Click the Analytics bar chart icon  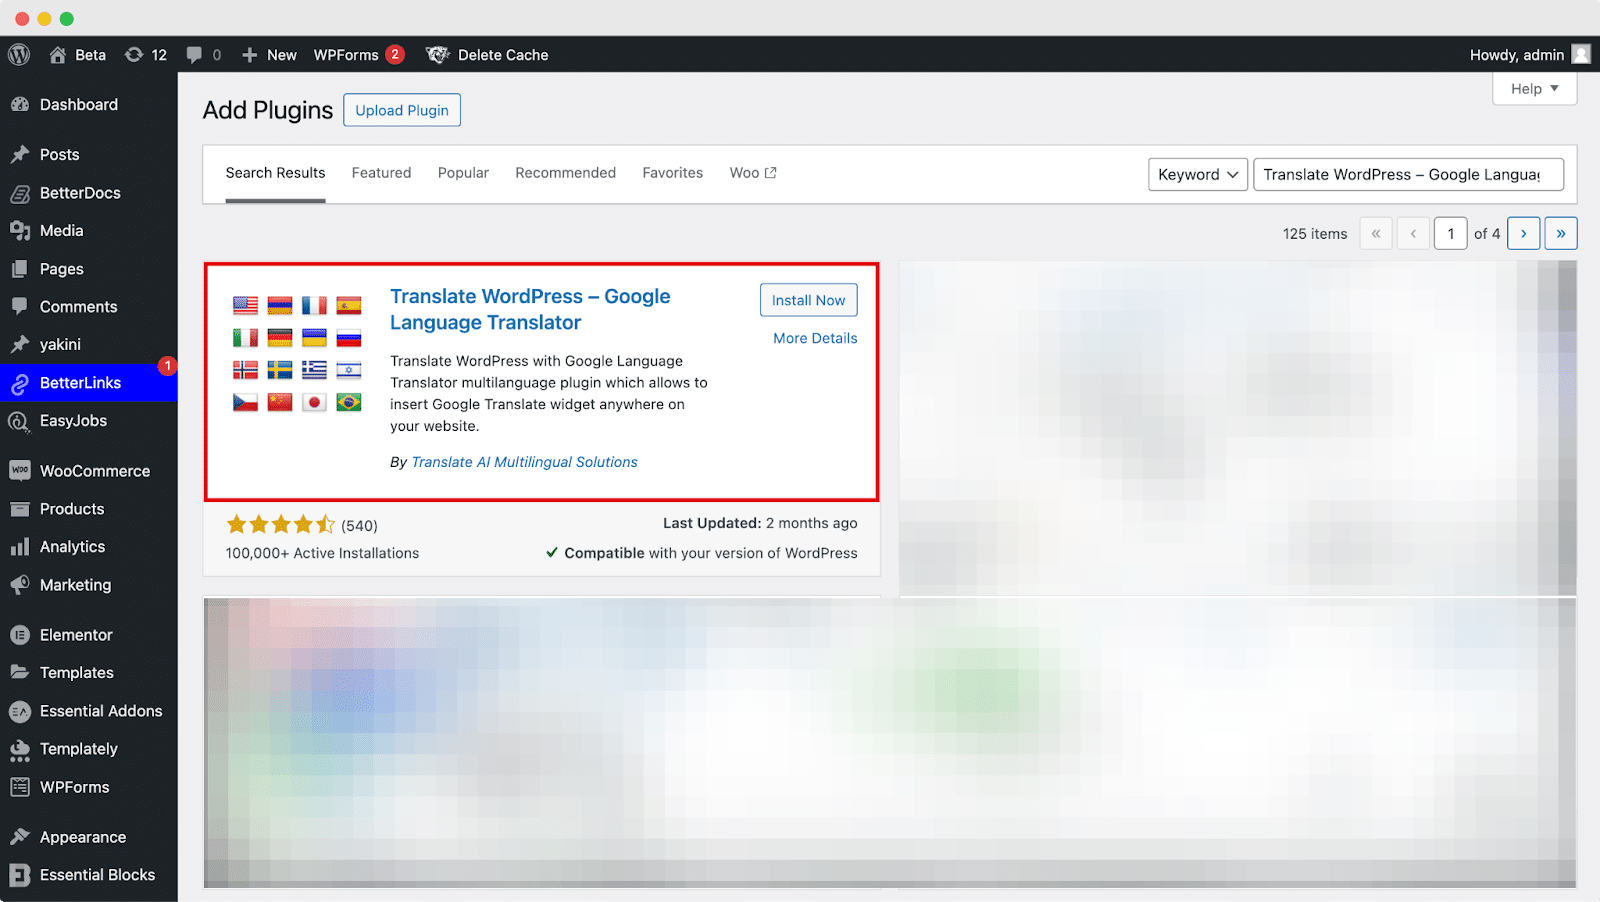20,547
